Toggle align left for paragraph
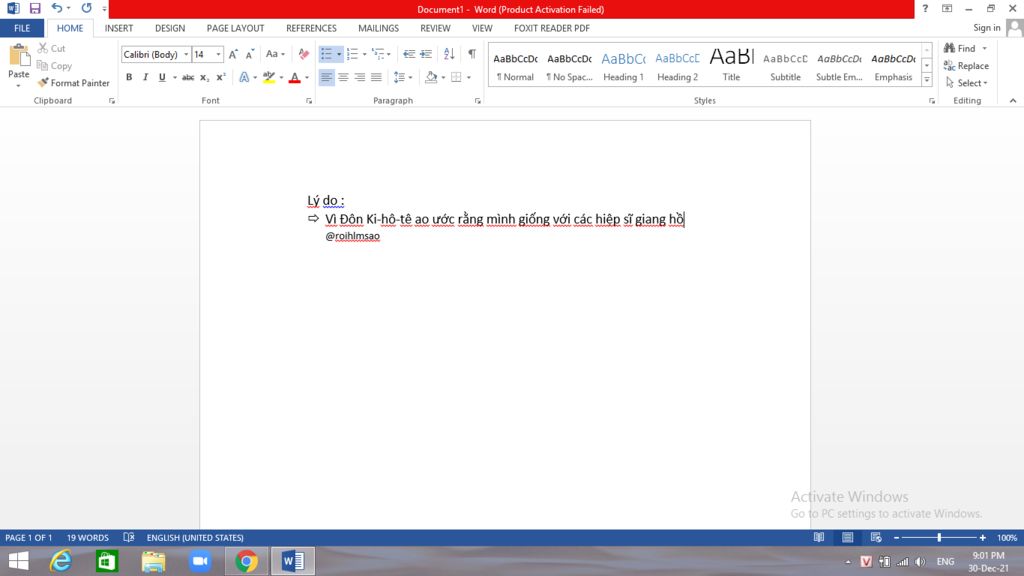This screenshot has height=576, width=1024. (326, 77)
